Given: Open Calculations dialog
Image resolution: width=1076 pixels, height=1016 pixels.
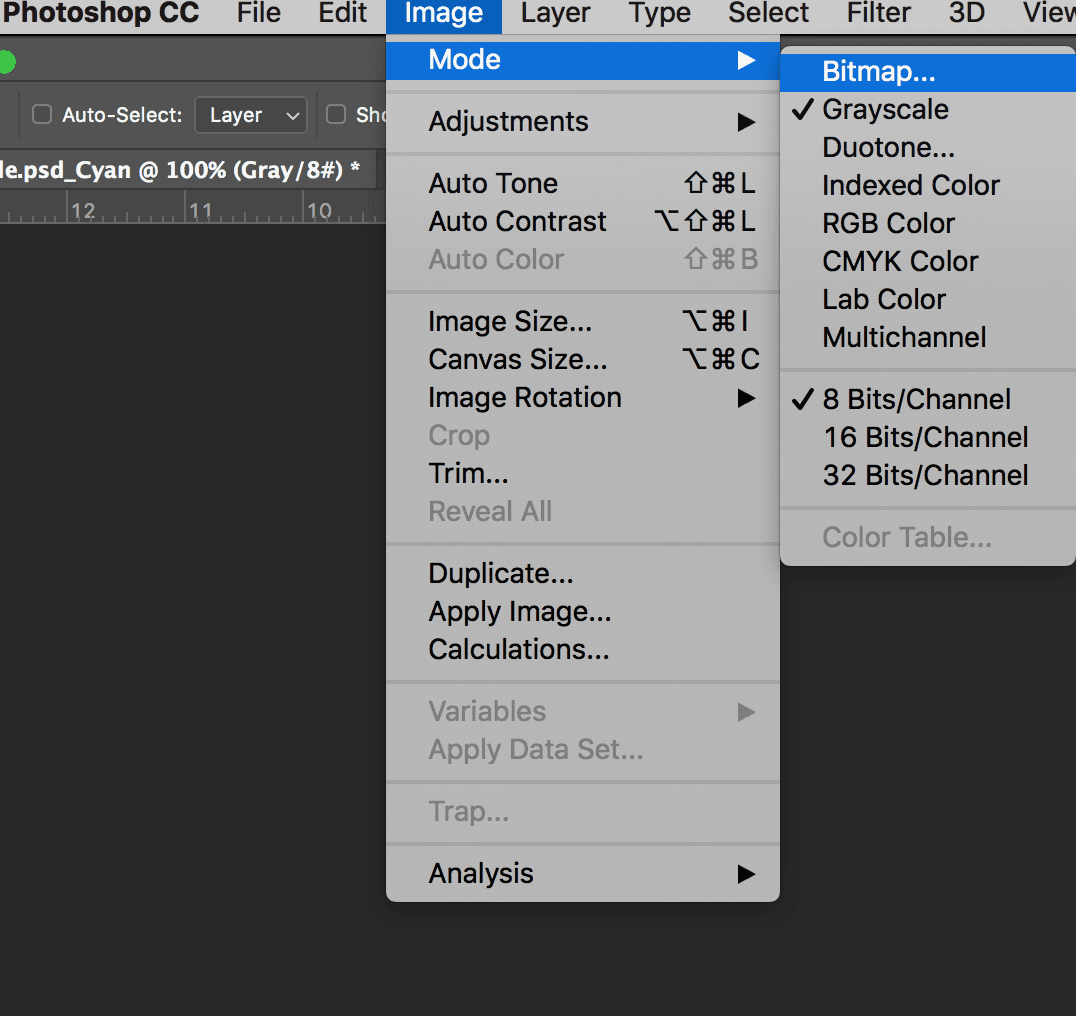Looking at the screenshot, I should point(583,650).
